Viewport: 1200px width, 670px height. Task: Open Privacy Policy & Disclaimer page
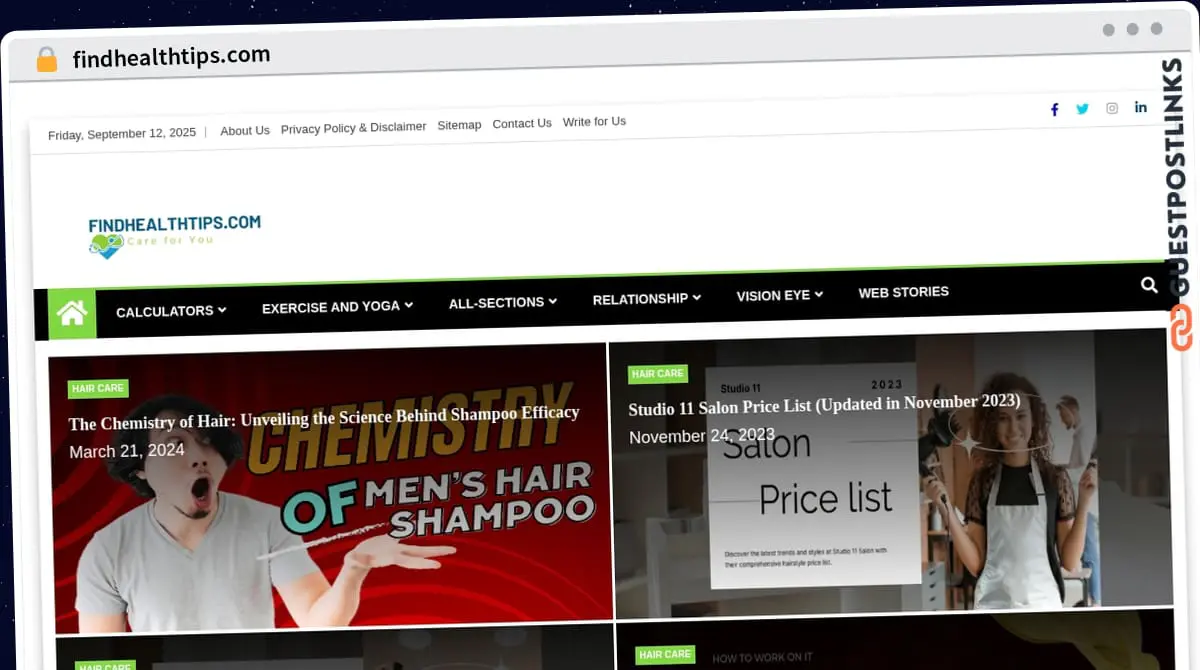[353, 126]
